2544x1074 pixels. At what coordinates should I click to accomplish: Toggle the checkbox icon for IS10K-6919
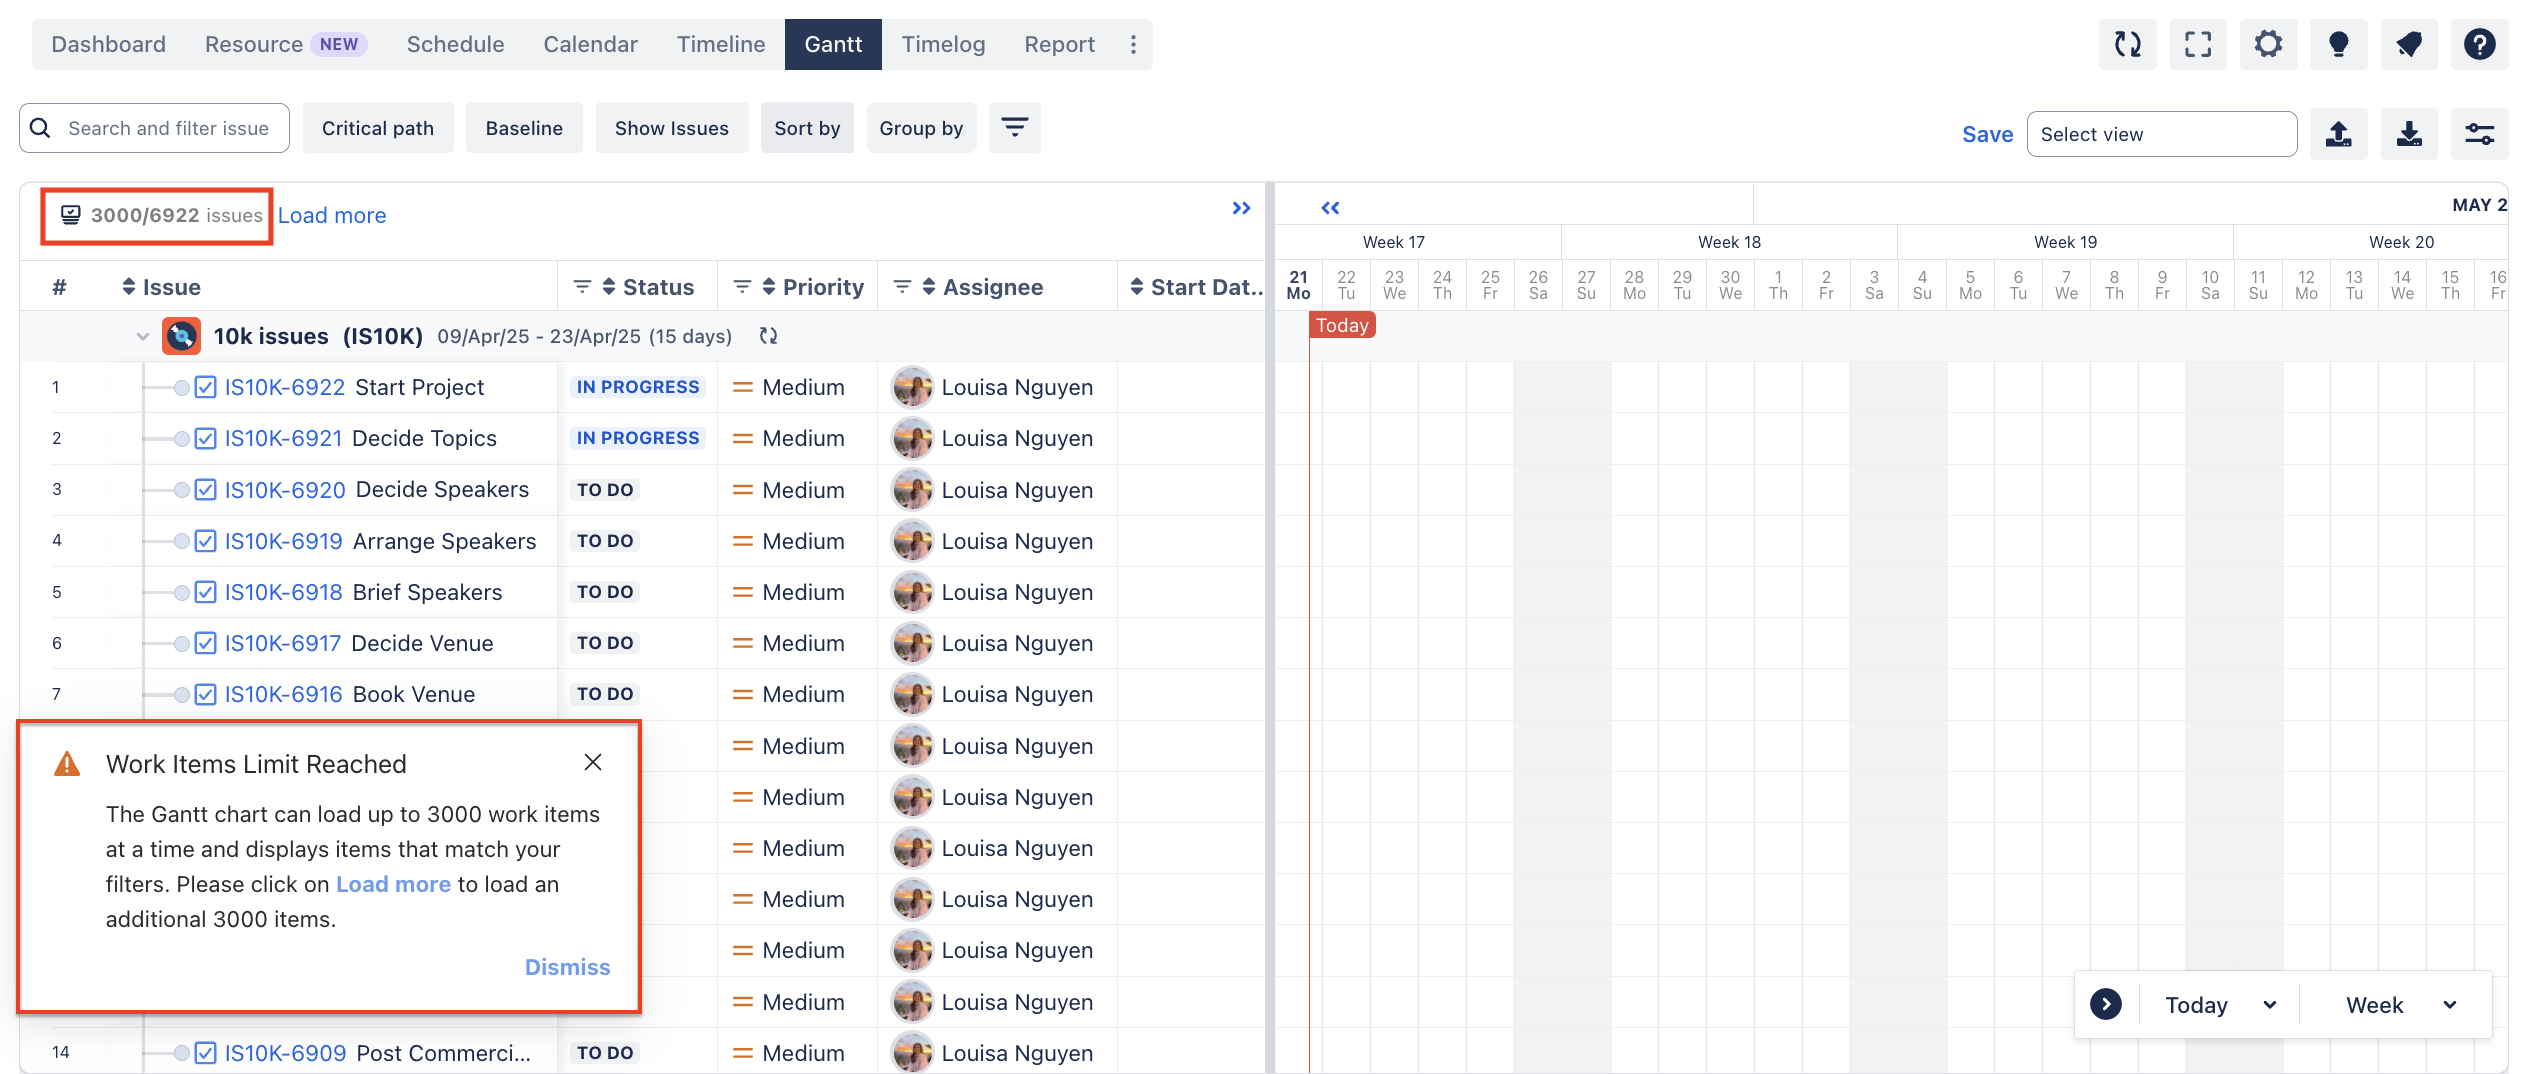click(205, 542)
